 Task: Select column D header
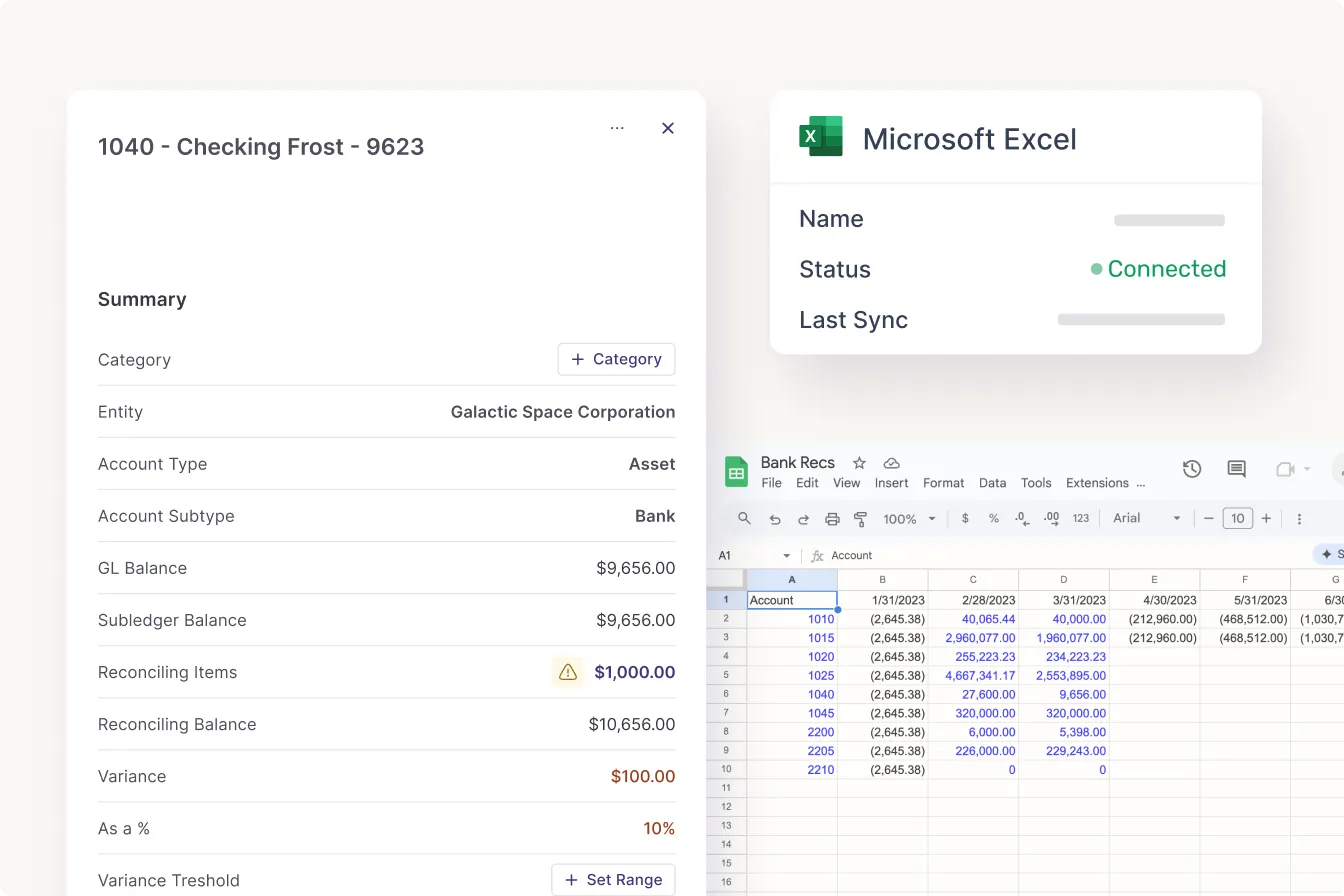1064,580
